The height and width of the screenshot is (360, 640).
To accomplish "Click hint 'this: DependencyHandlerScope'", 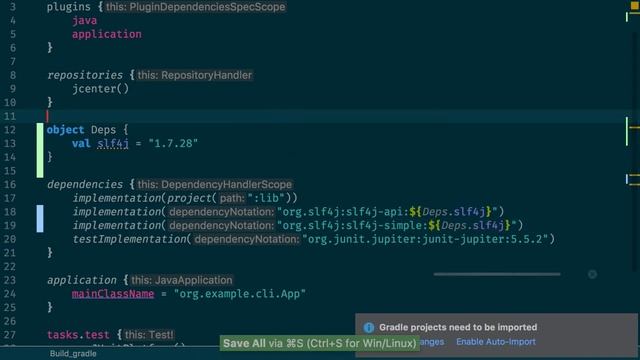I will 215,184.
